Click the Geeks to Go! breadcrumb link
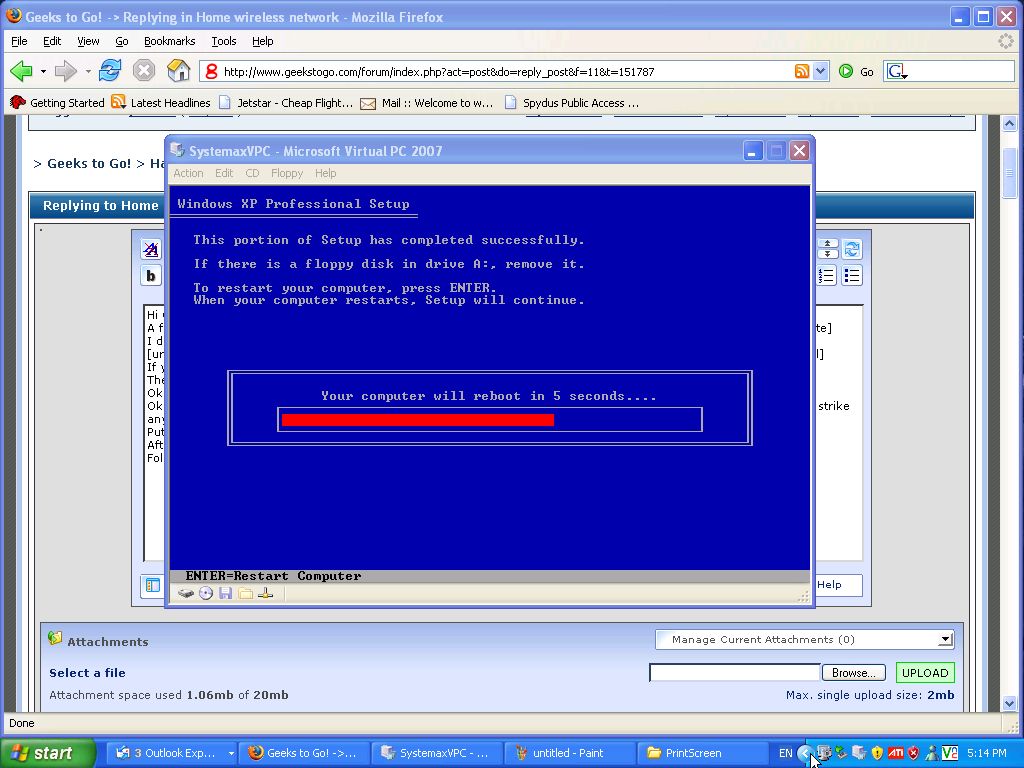 (x=89, y=163)
